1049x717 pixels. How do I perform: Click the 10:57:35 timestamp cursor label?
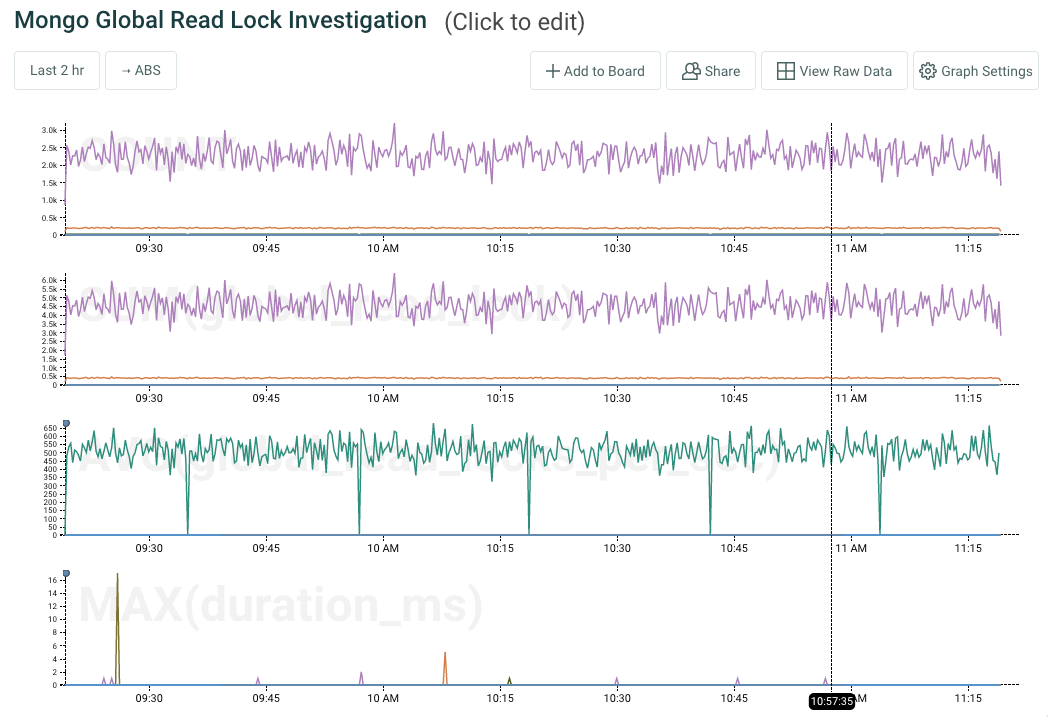[832, 701]
